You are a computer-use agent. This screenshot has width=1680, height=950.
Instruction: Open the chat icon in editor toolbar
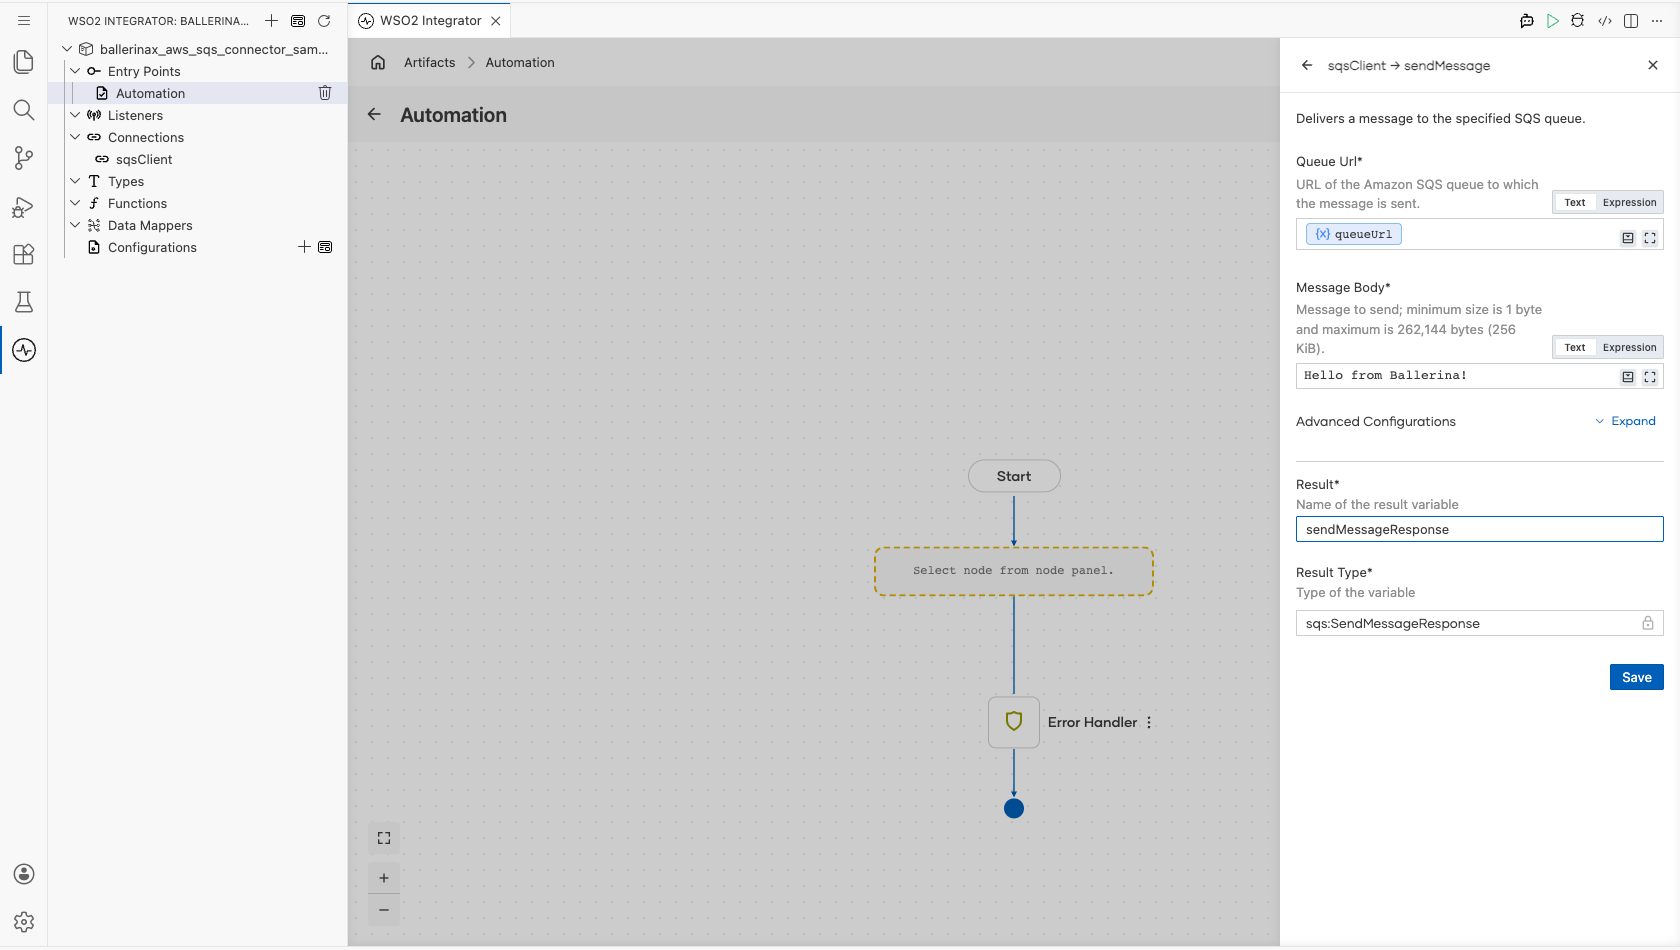pos(1527,21)
